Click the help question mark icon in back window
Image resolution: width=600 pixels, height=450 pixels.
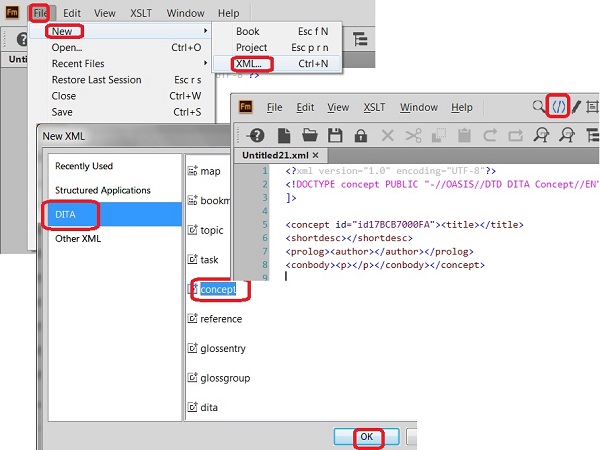coord(22,39)
